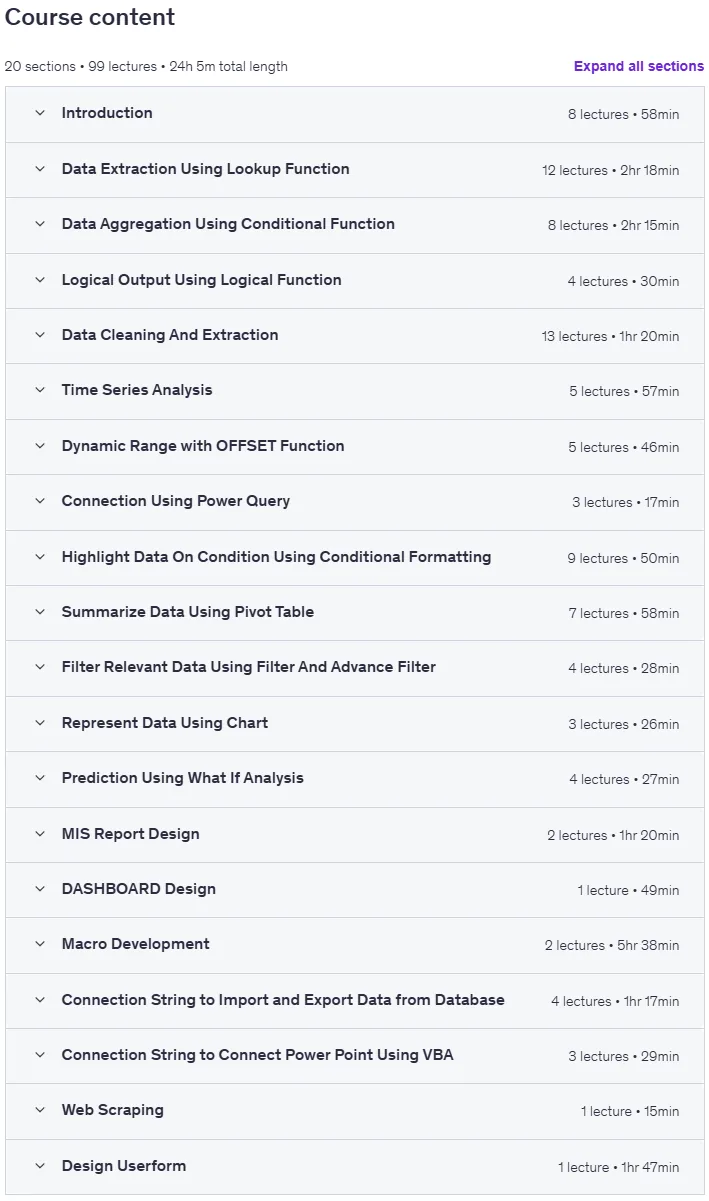Click chevron next to Data Cleaning And Extraction
The width and height of the screenshot is (709, 1201).
[40, 335]
